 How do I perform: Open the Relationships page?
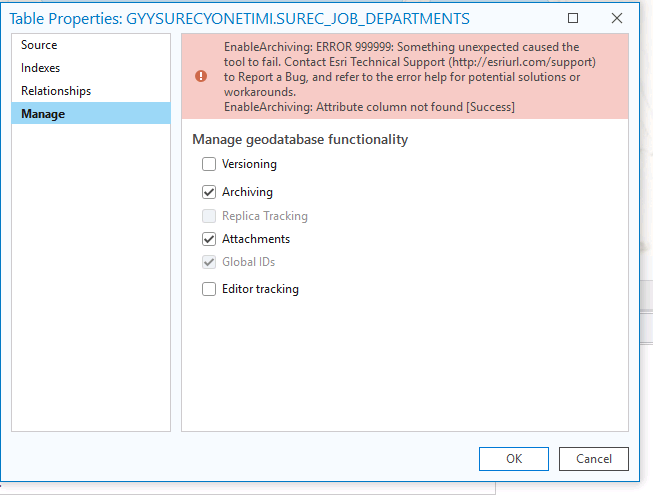point(56,91)
